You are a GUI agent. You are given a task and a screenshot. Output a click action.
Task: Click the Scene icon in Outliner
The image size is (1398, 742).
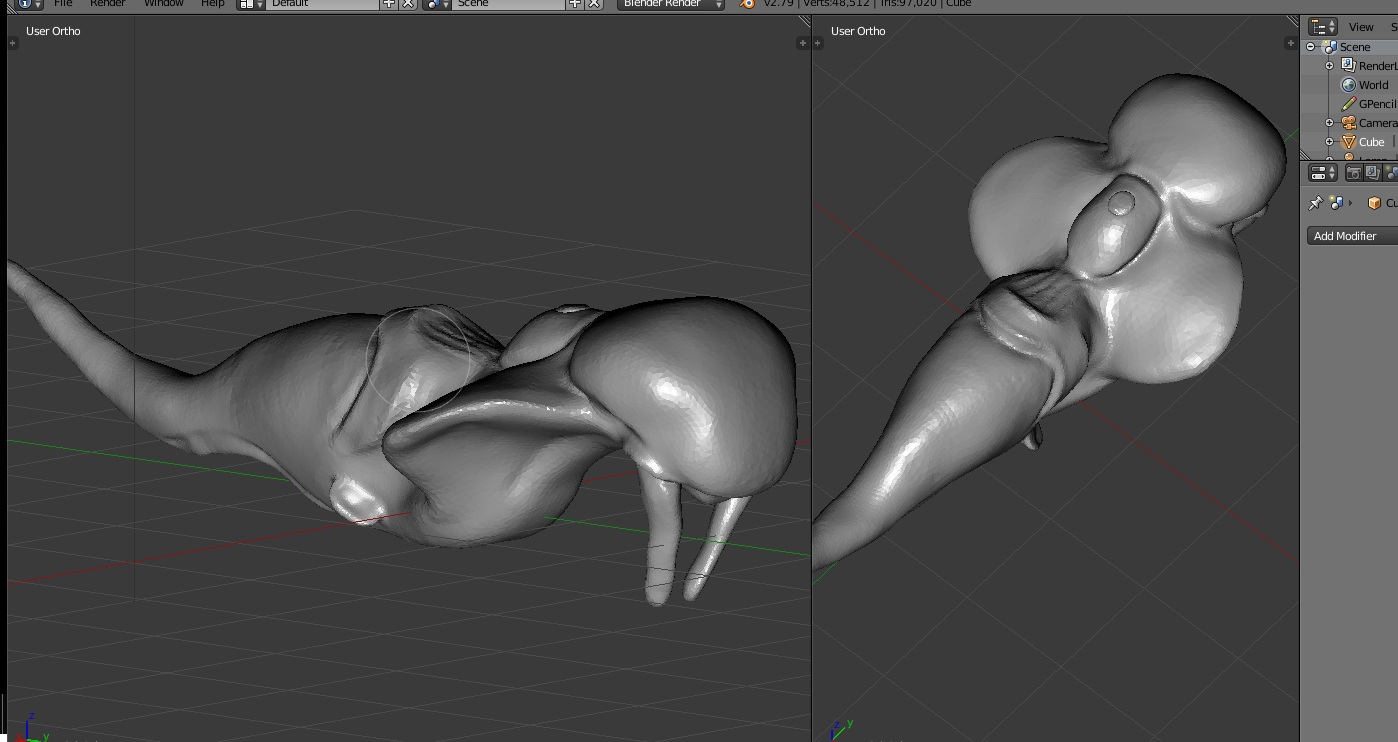(x=1329, y=47)
